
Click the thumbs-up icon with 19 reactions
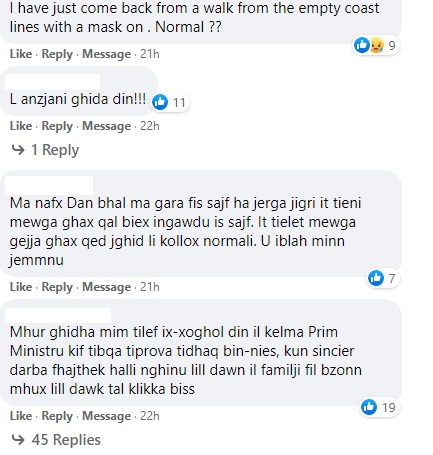click(x=369, y=407)
